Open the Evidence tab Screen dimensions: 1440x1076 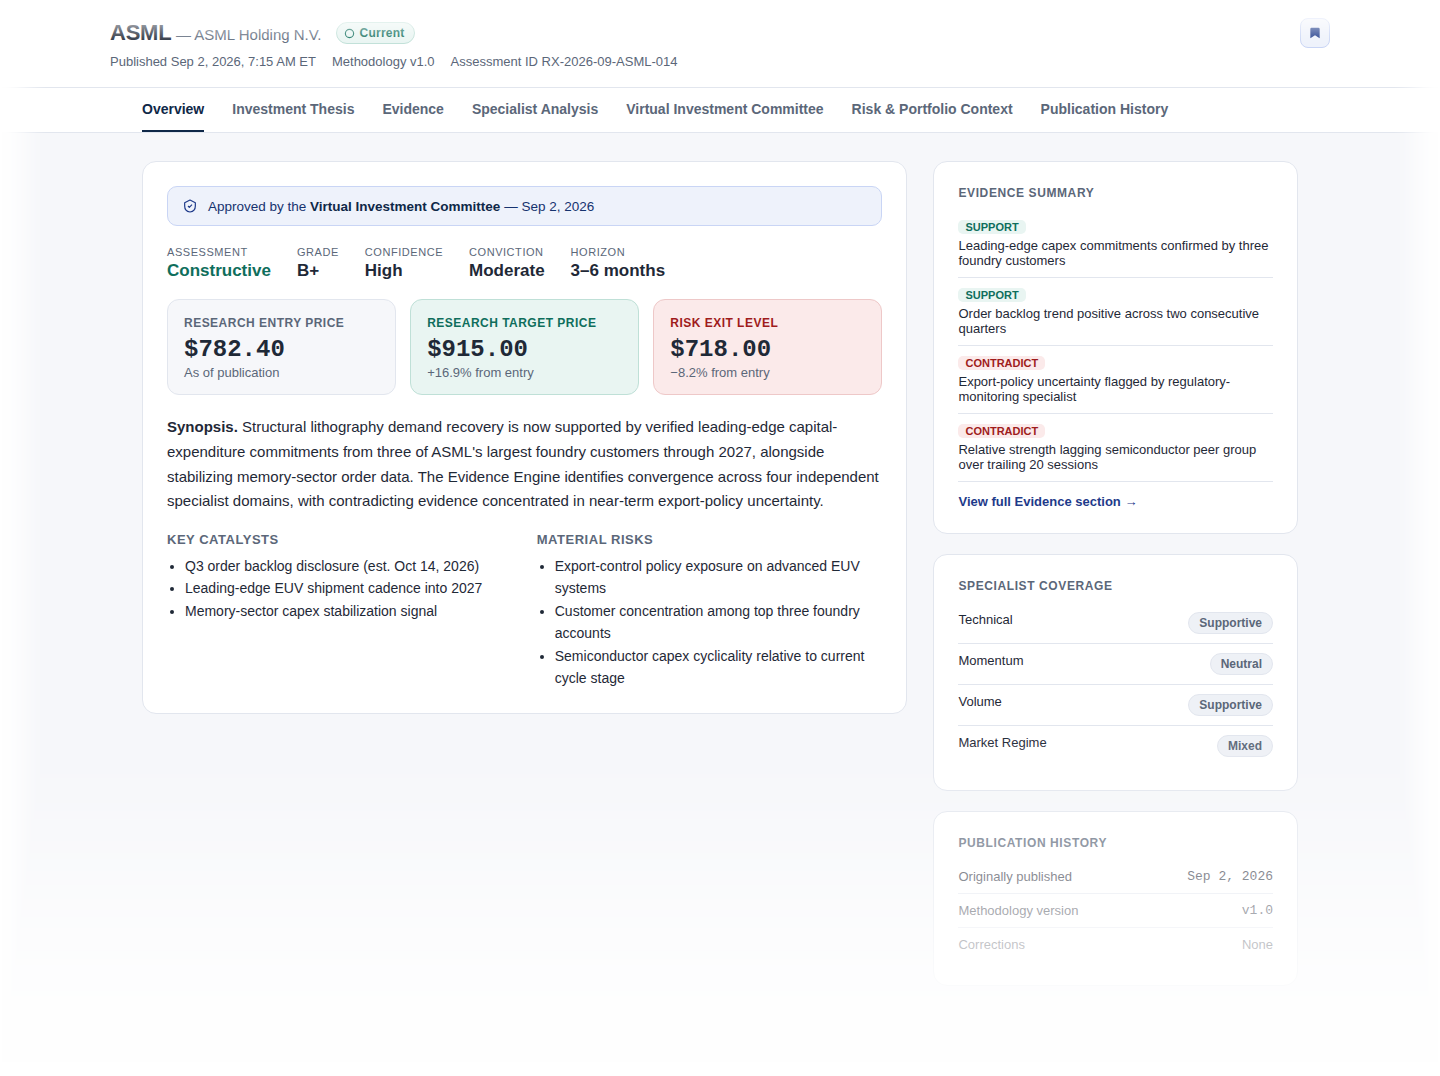(x=413, y=109)
